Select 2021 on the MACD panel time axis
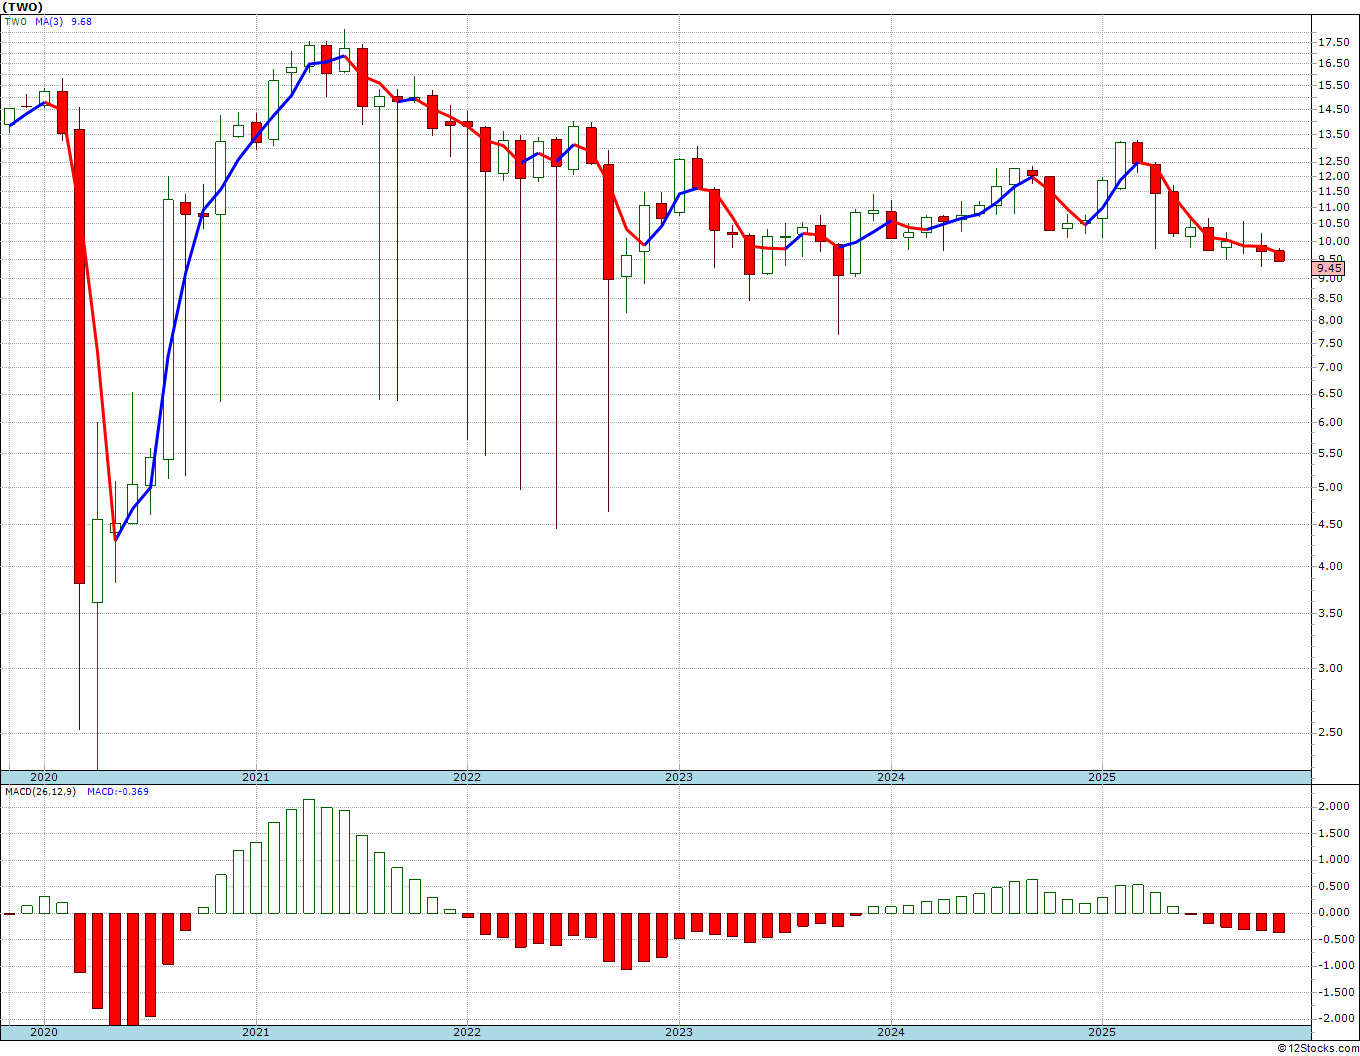The image size is (1360, 1056). [x=255, y=1032]
